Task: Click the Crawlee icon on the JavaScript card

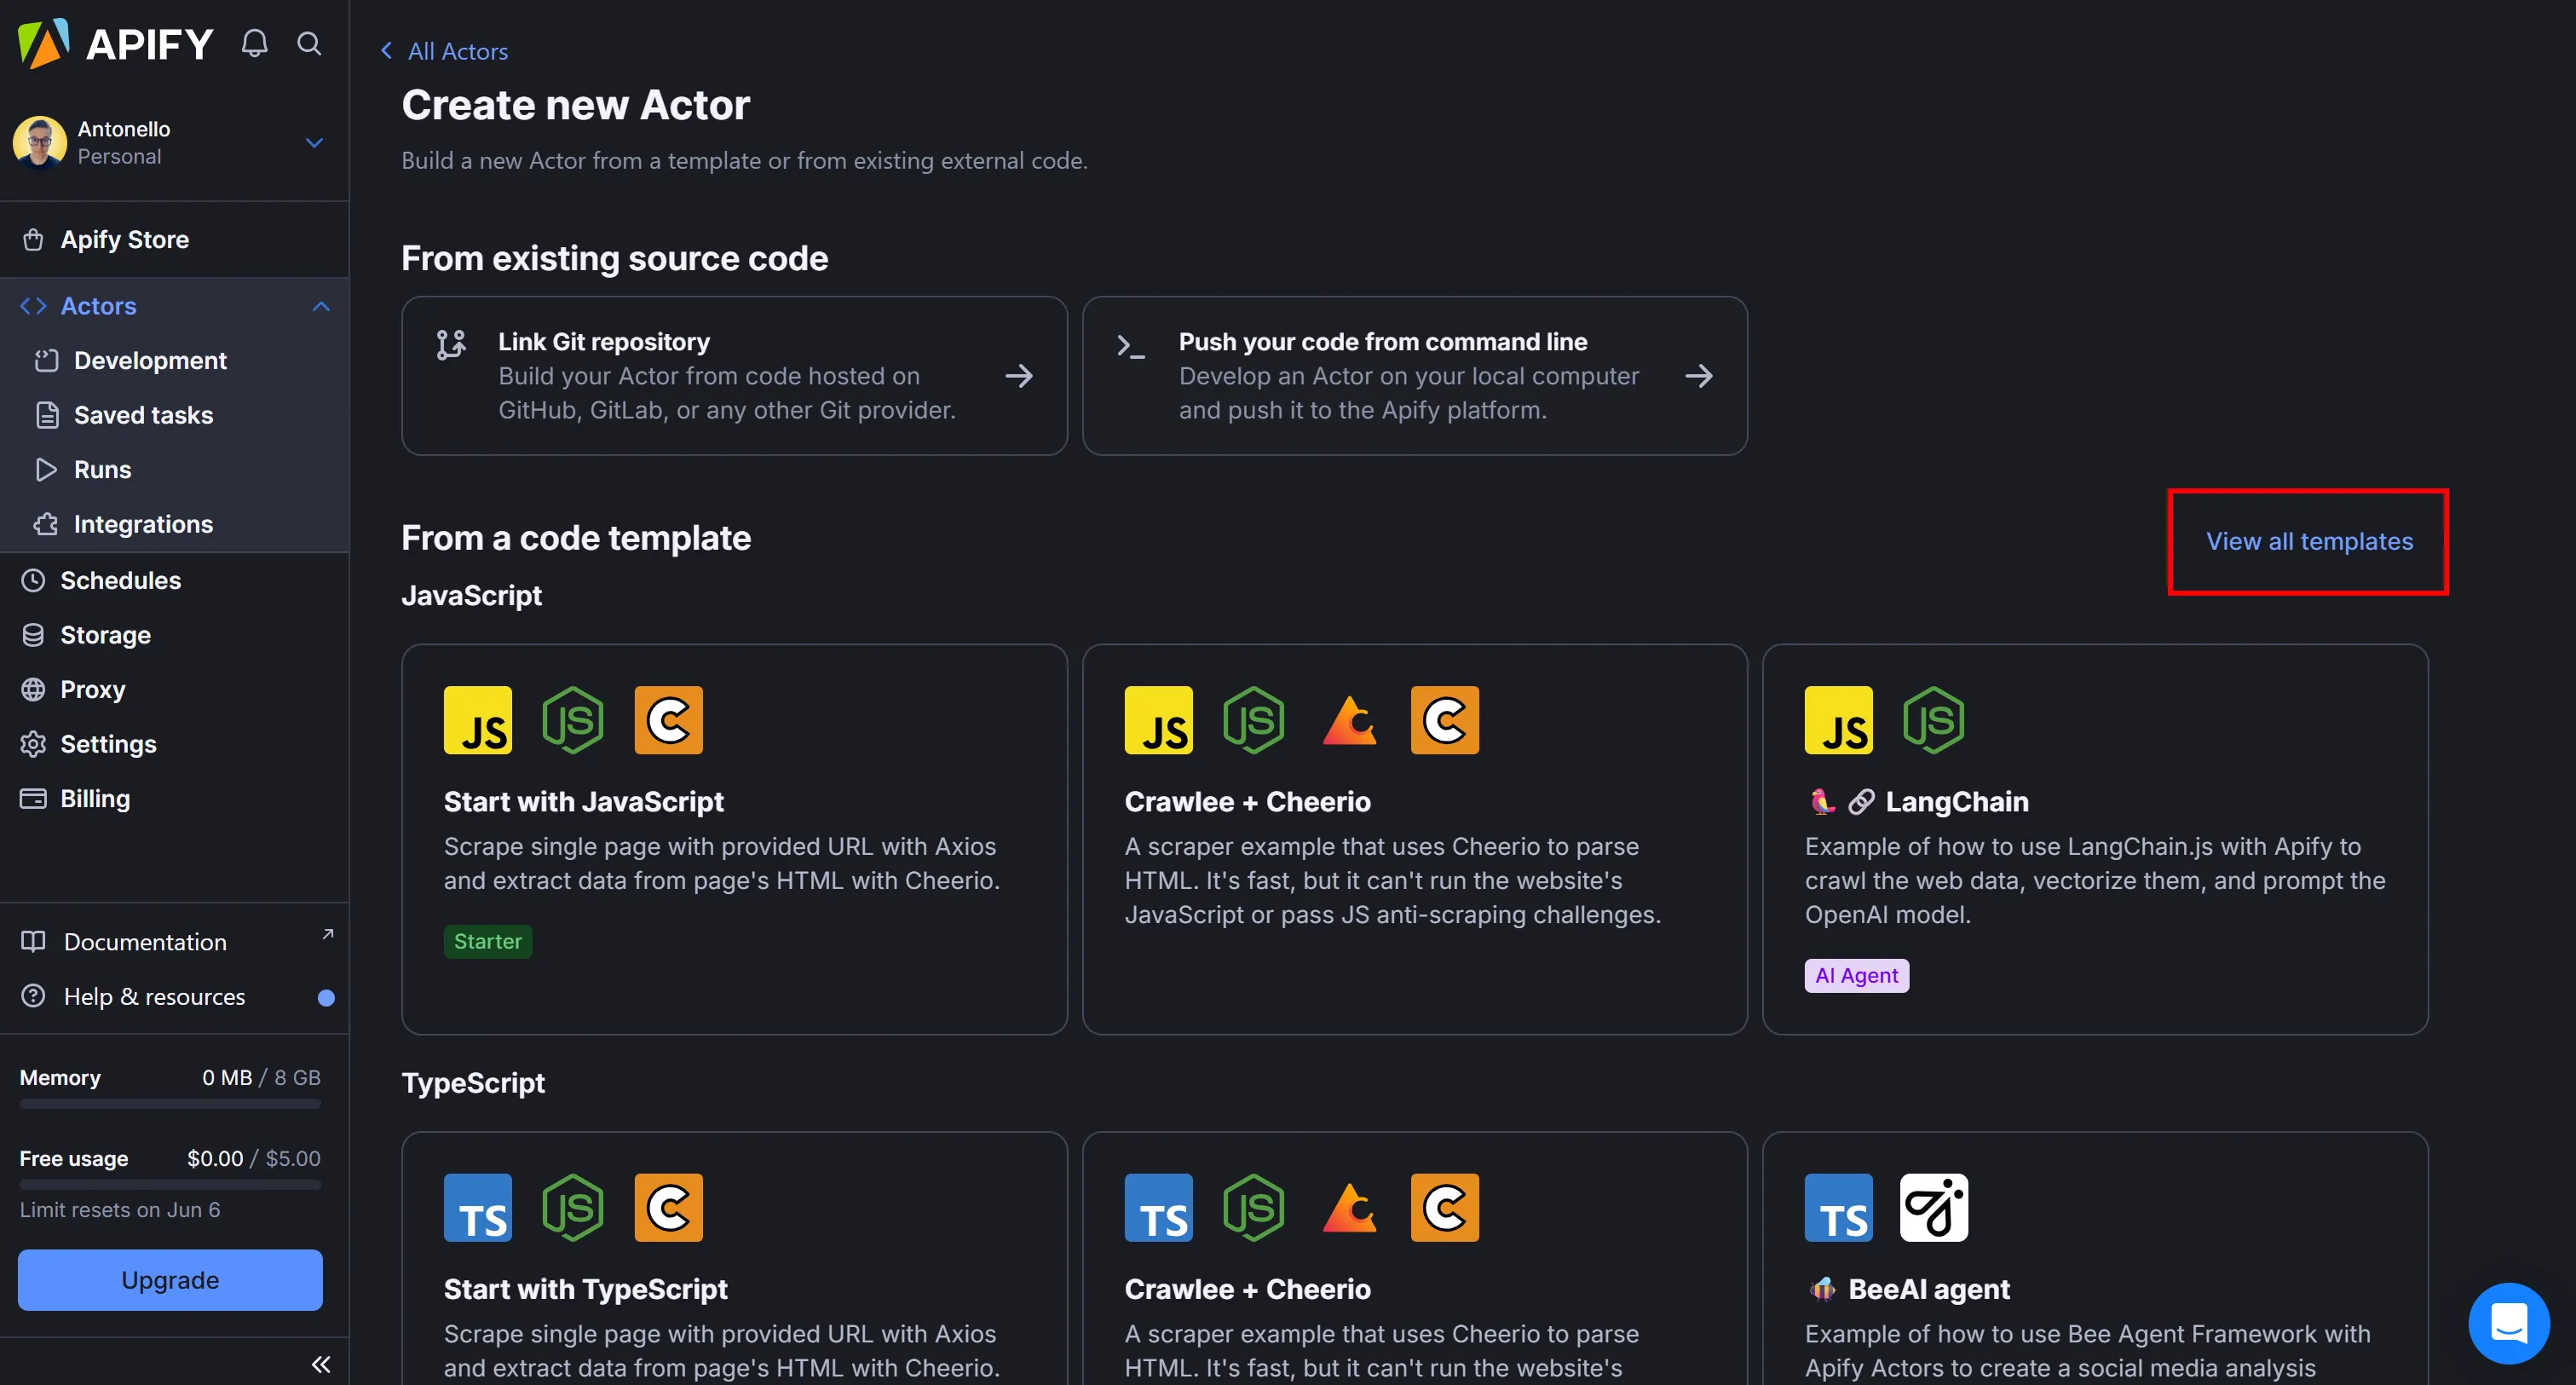Action: tap(1350, 720)
